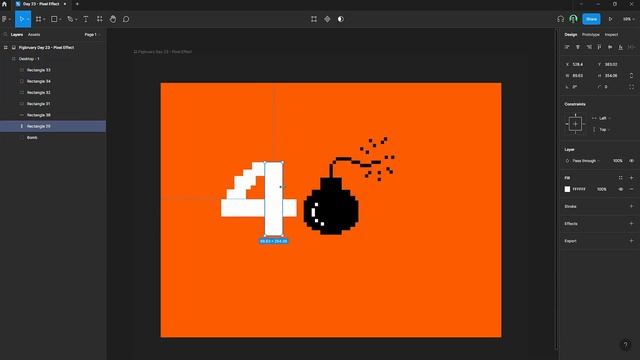Click the align horizontal centers icon
The width and height of the screenshot is (640, 360).
point(578,47)
